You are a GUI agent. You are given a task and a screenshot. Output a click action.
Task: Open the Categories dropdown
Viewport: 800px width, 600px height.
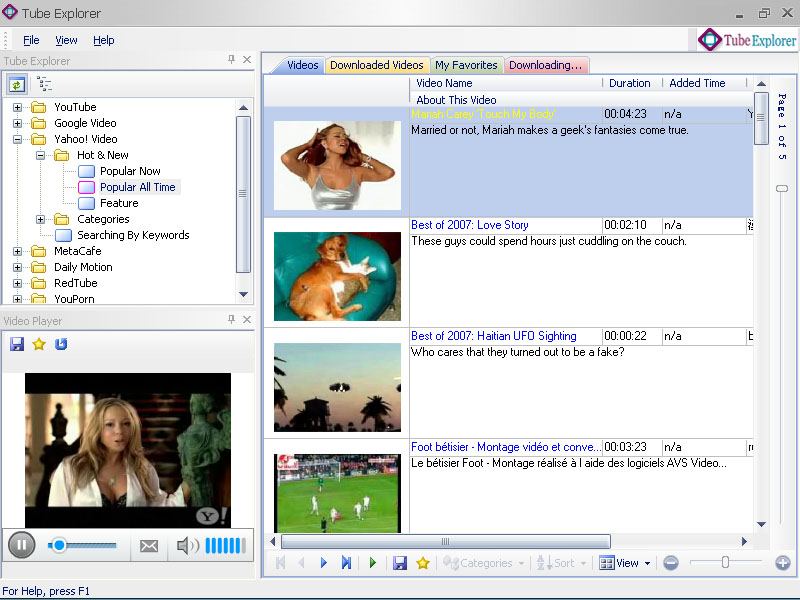[483, 563]
